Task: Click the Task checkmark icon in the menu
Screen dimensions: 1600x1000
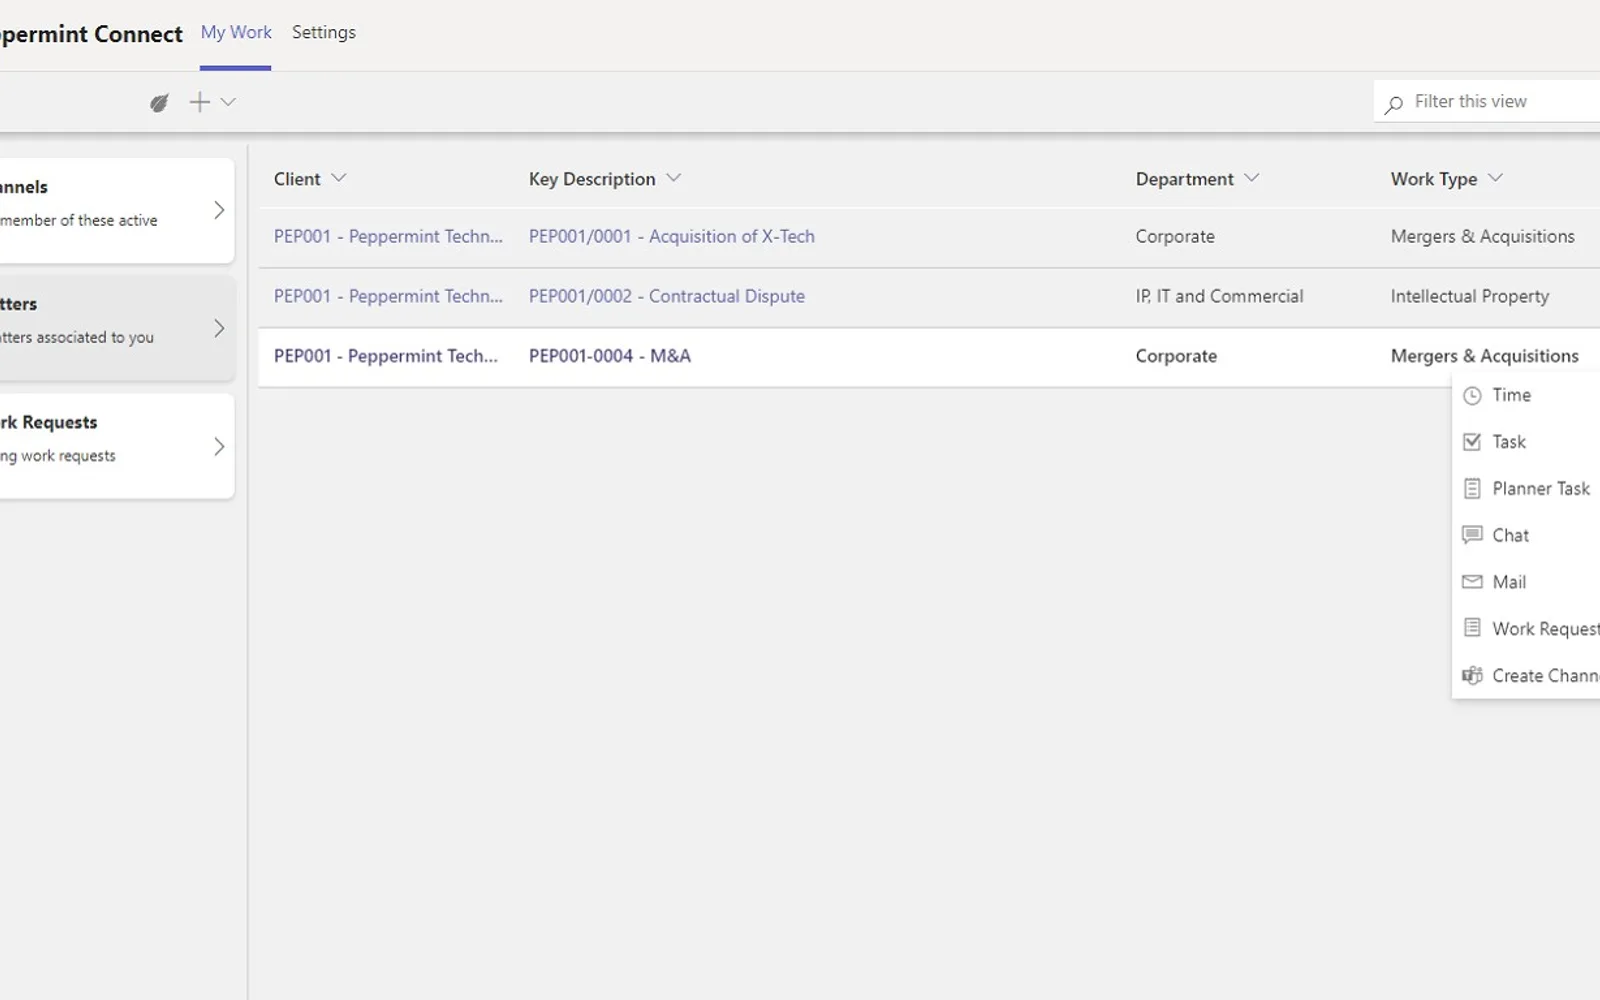Action: [x=1472, y=442]
